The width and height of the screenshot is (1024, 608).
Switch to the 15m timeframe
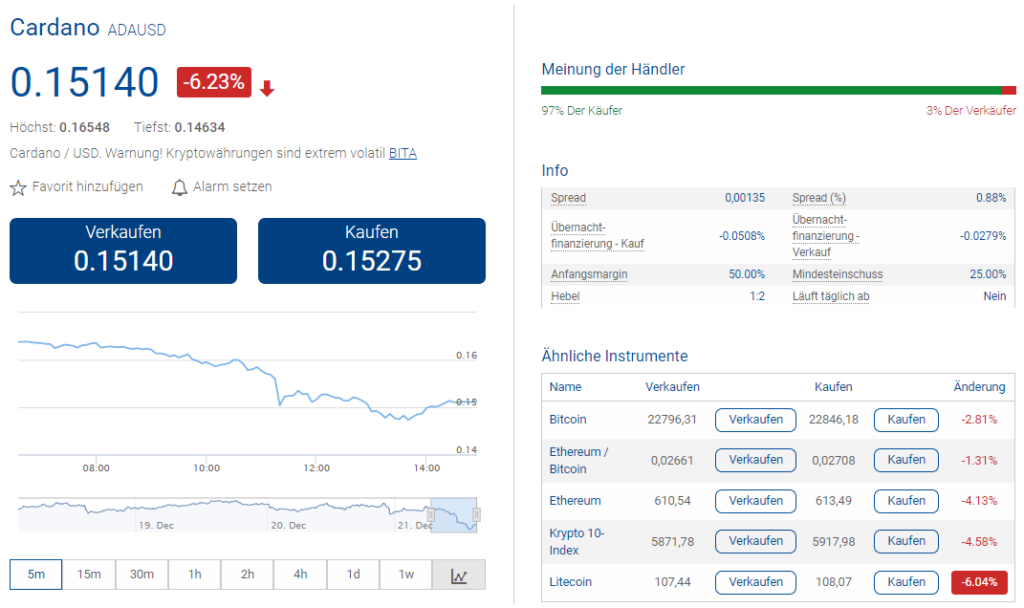(x=89, y=575)
